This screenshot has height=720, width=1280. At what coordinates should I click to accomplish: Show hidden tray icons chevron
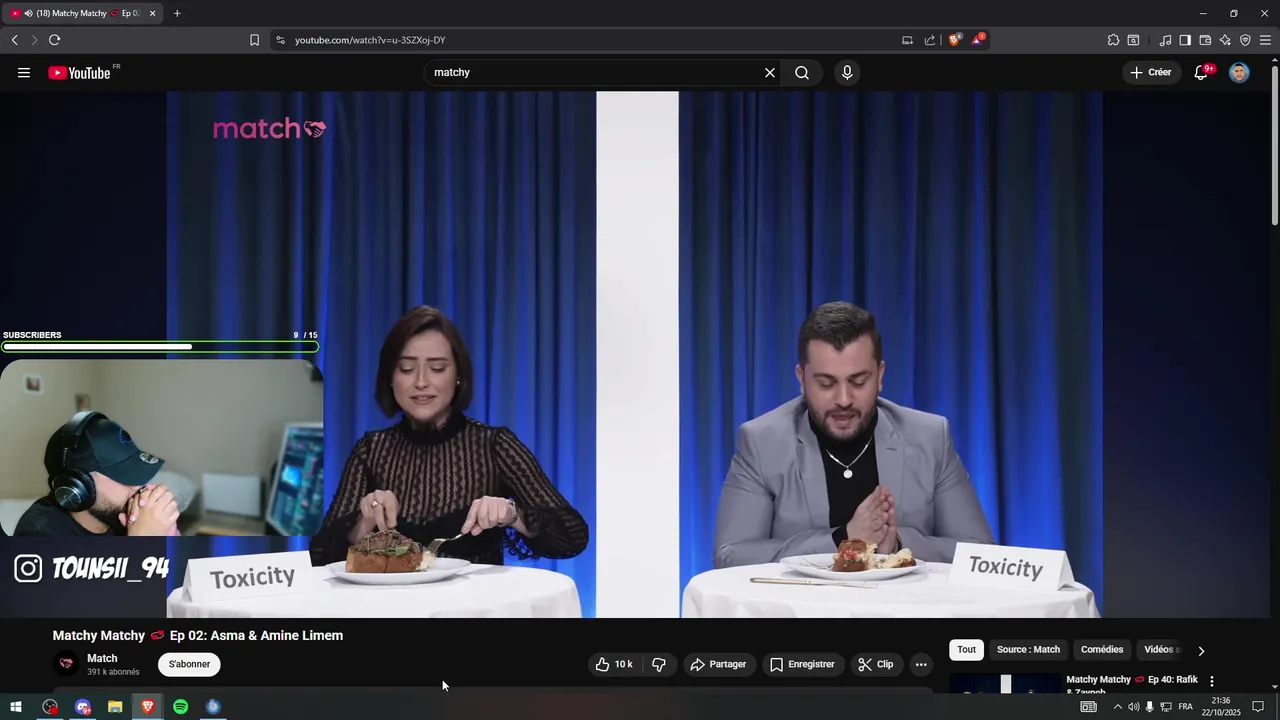pos(1117,707)
